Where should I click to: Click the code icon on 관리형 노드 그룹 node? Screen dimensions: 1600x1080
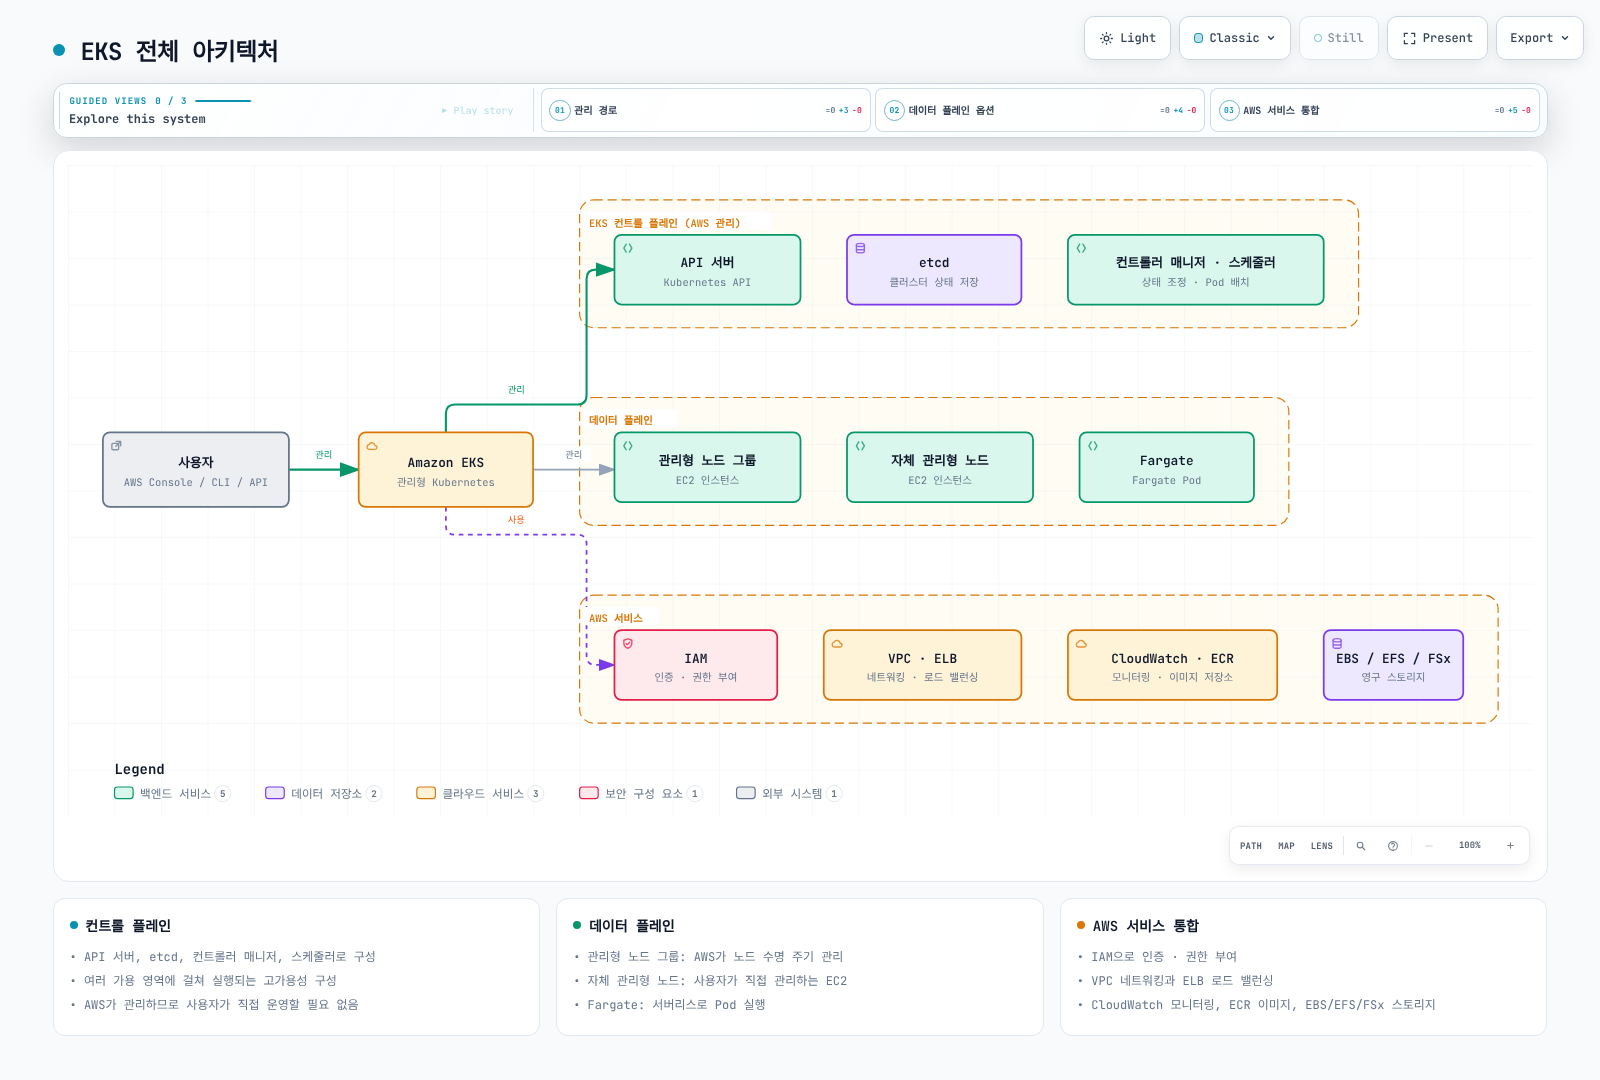628,446
